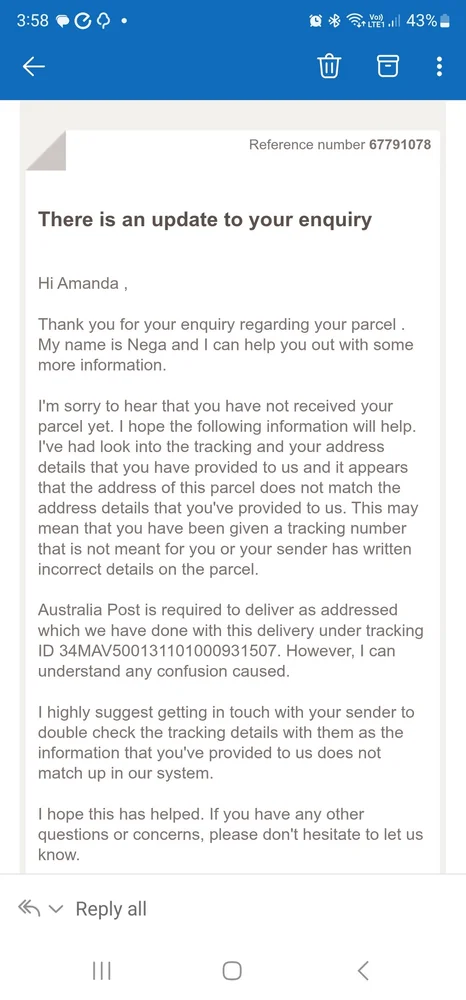This screenshot has height=1000, width=466.
Task: Tap the Android navigation back chevron
Action: coord(363,971)
